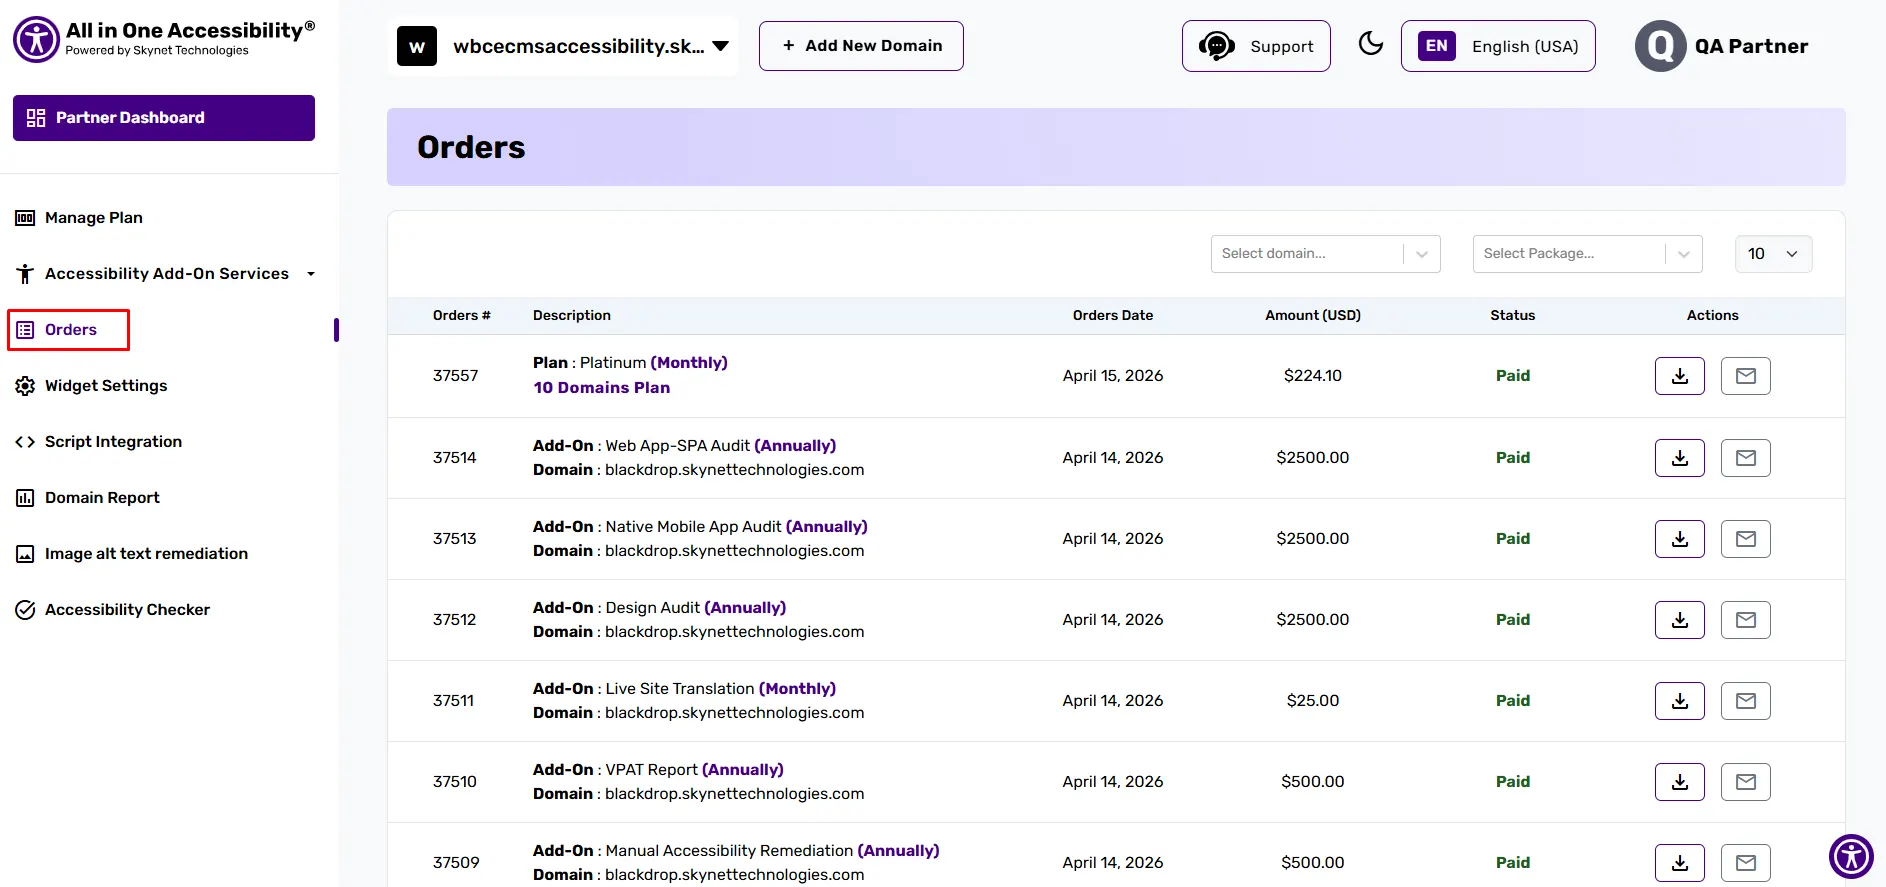Click the Orders page heading
The width and height of the screenshot is (1886, 887).
(x=471, y=147)
